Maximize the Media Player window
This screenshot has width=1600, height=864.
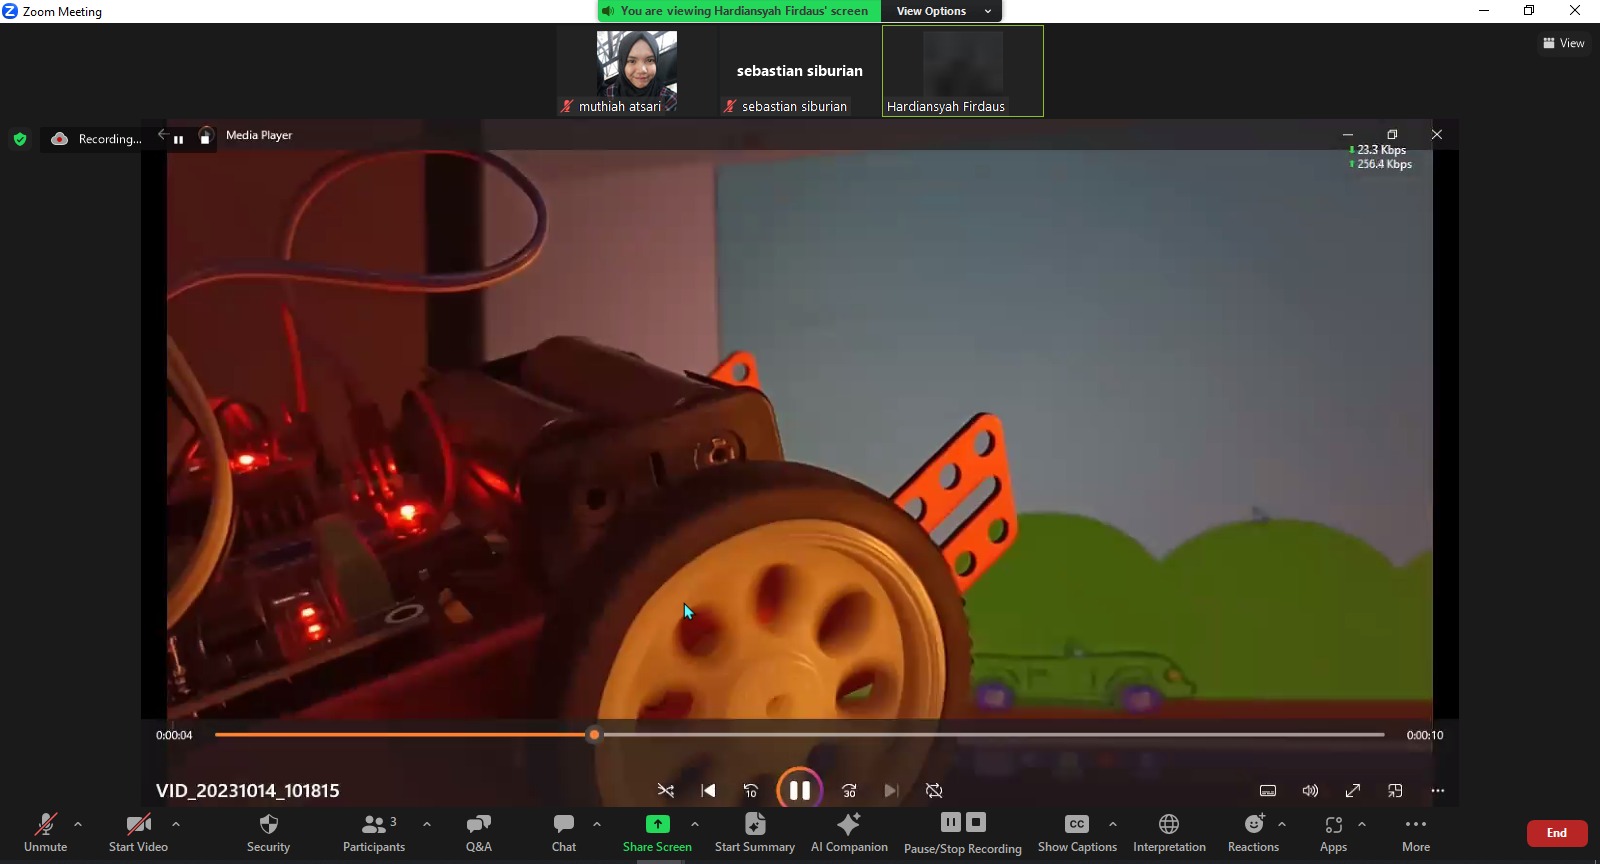pos(1392,134)
